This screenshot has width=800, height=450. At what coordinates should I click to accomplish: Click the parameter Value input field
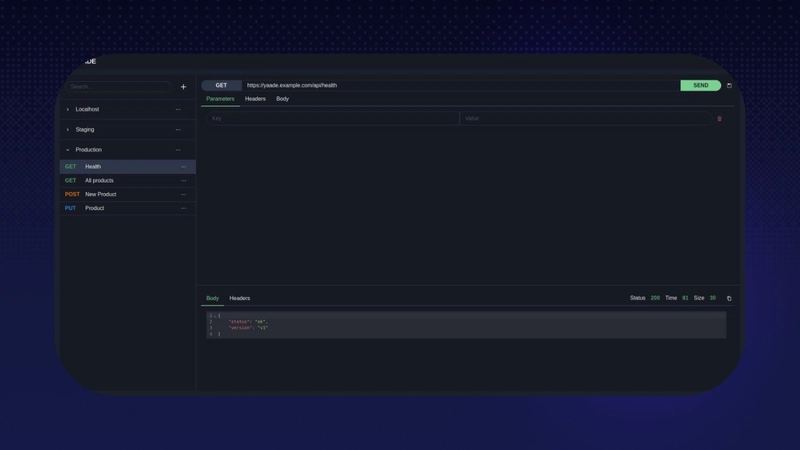585,119
